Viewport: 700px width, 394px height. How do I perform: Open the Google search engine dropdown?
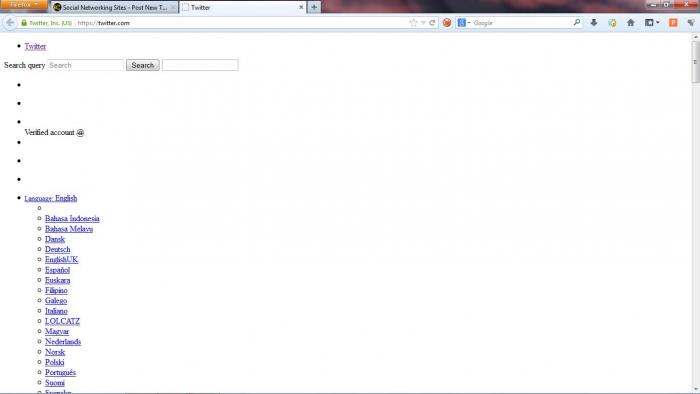click(x=464, y=23)
